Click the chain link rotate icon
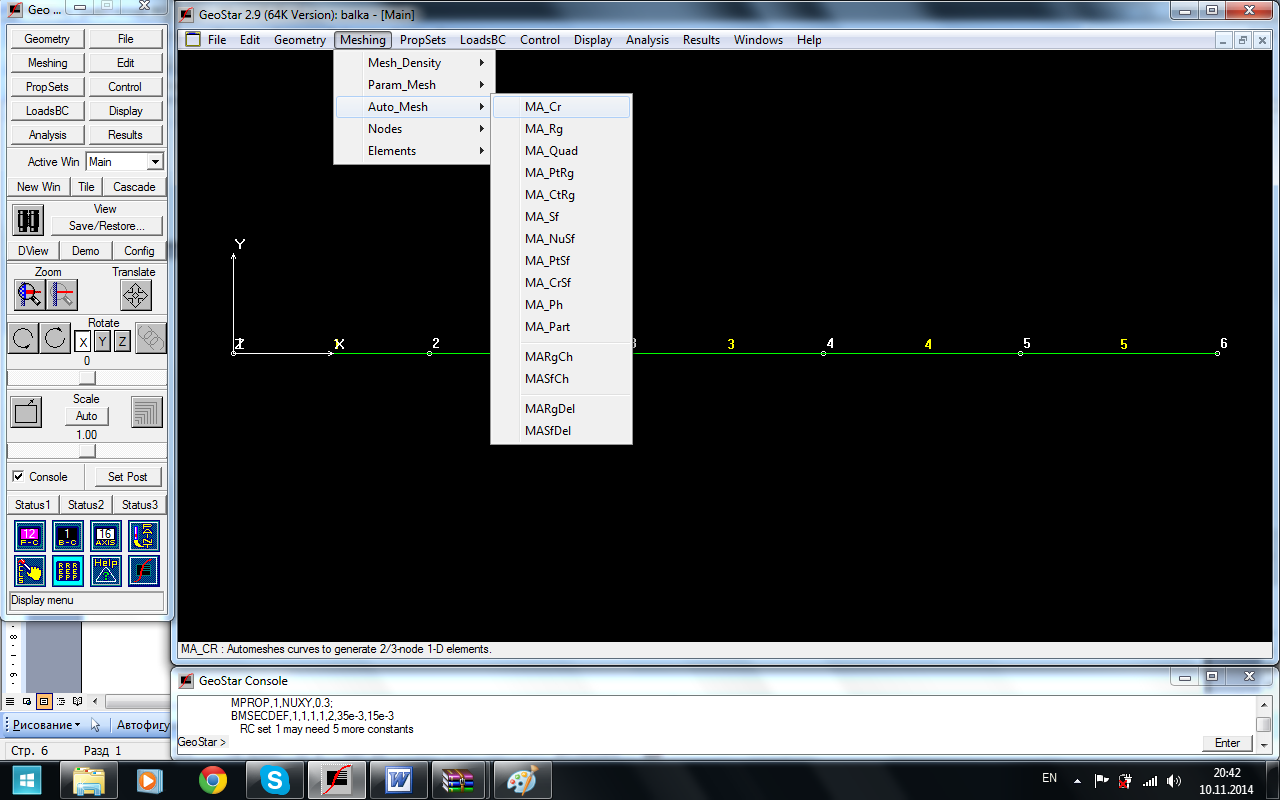Screen dimensions: 1280x800 pyautogui.click(x=151, y=338)
